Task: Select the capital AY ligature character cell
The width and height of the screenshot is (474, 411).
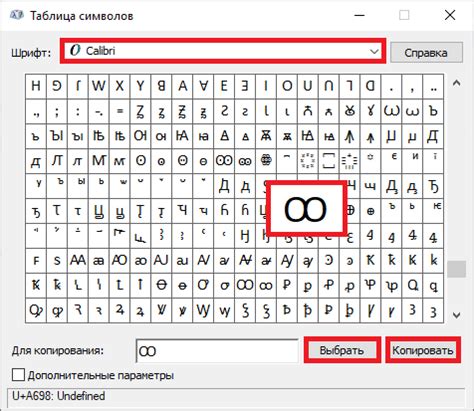Action: (x=287, y=260)
